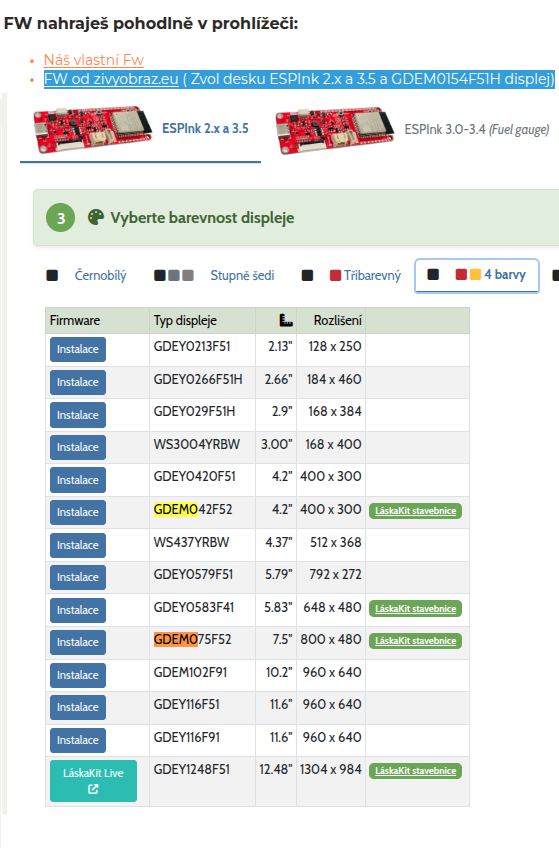Screen dimensions: 559x848
Task: Install firmware for GDEY0266F51H
Action: click(x=78, y=382)
